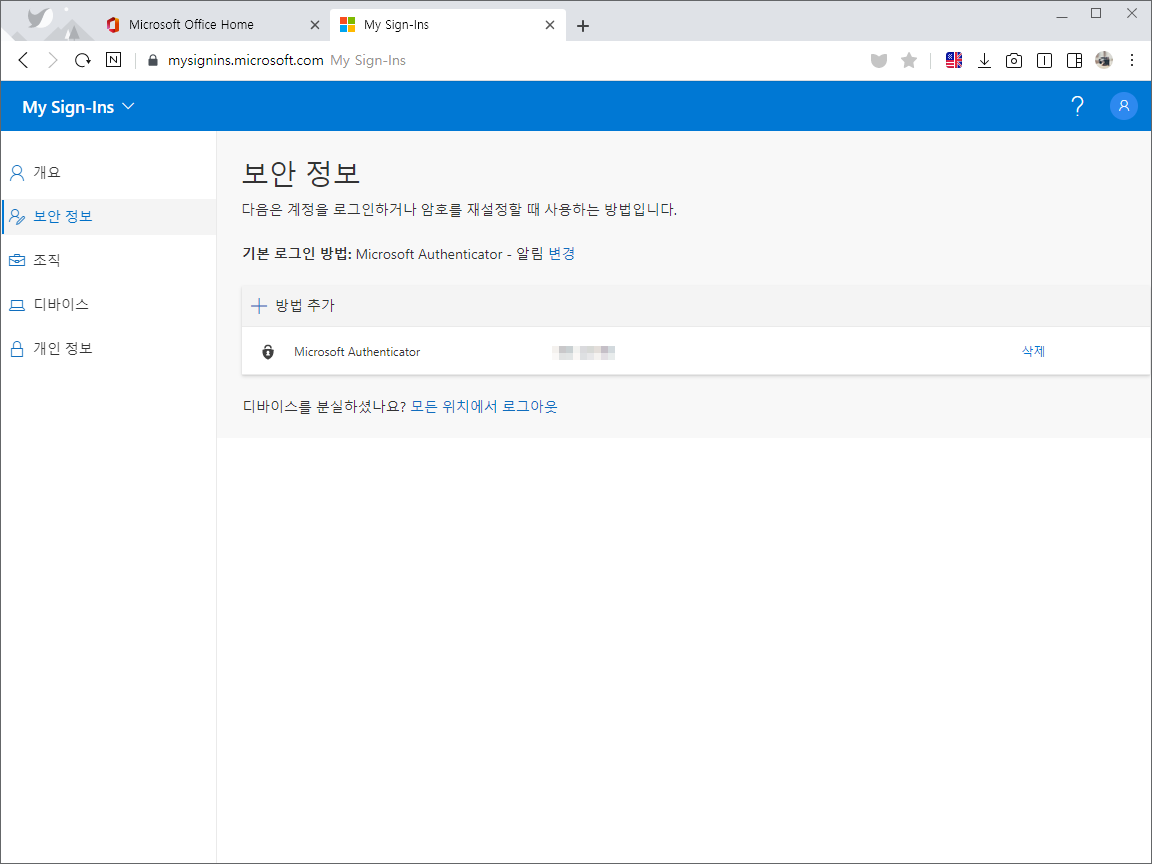
Task: Click the shield icon in address bar
Action: click(x=879, y=60)
